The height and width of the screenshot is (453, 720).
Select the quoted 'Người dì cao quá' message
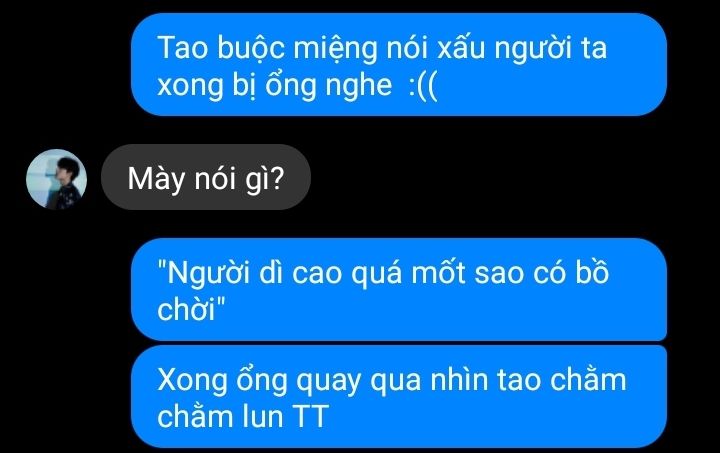click(x=399, y=290)
